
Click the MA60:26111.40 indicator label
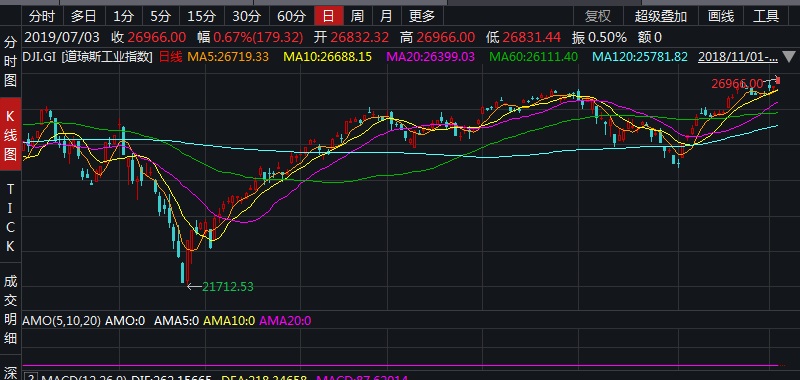pyautogui.click(x=534, y=57)
